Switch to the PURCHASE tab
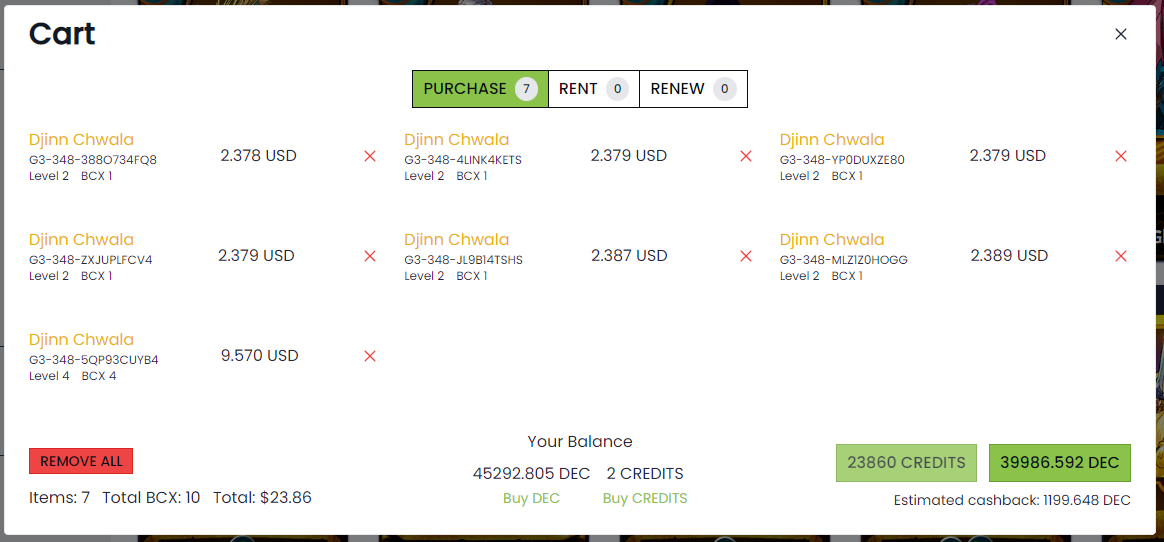This screenshot has width=1164, height=542. click(x=480, y=89)
